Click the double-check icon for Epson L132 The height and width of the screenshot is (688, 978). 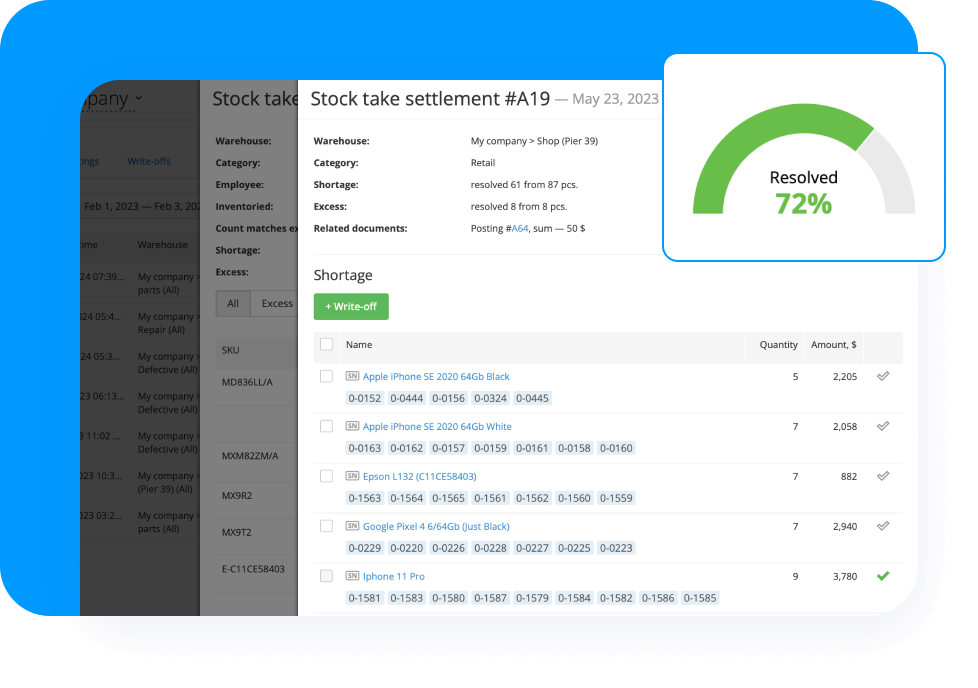coord(882,476)
